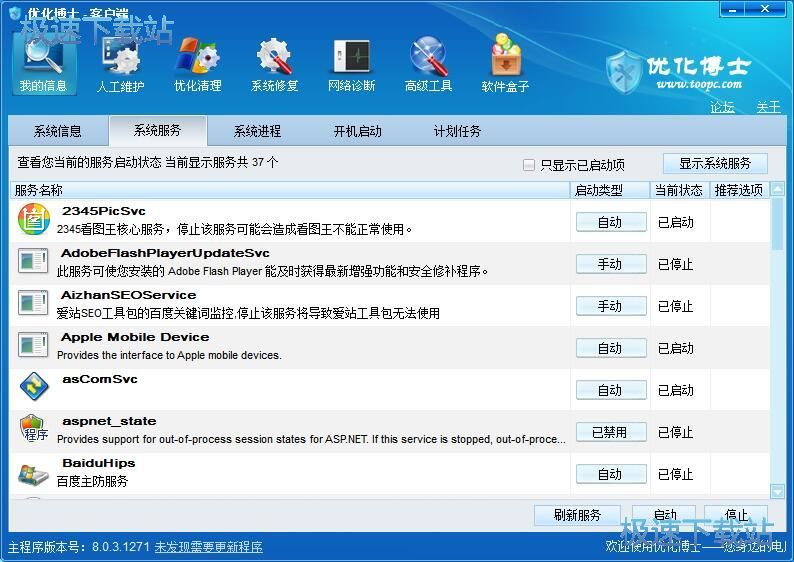The image size is (794, 562).
Task: Click the scrollbar down arrow
Action: pyautogui.click(x=777, y=491)
